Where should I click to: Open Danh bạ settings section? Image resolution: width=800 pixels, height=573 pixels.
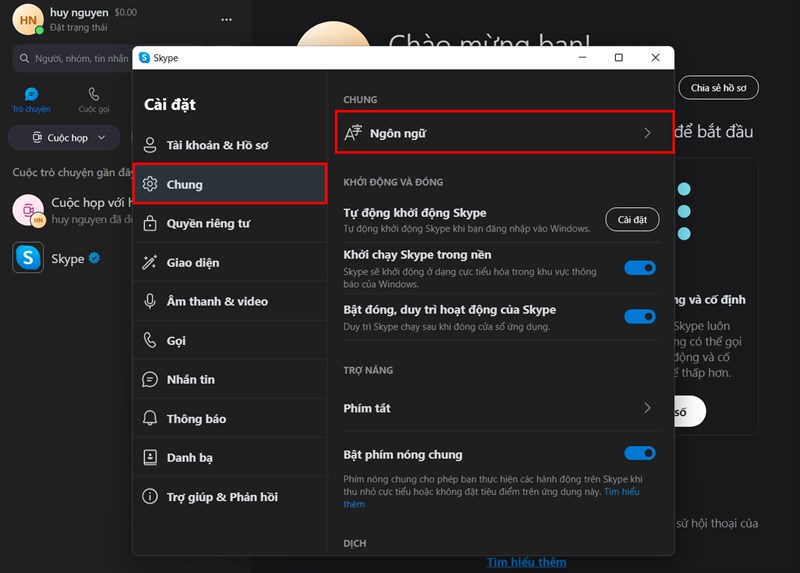[230, 458]
